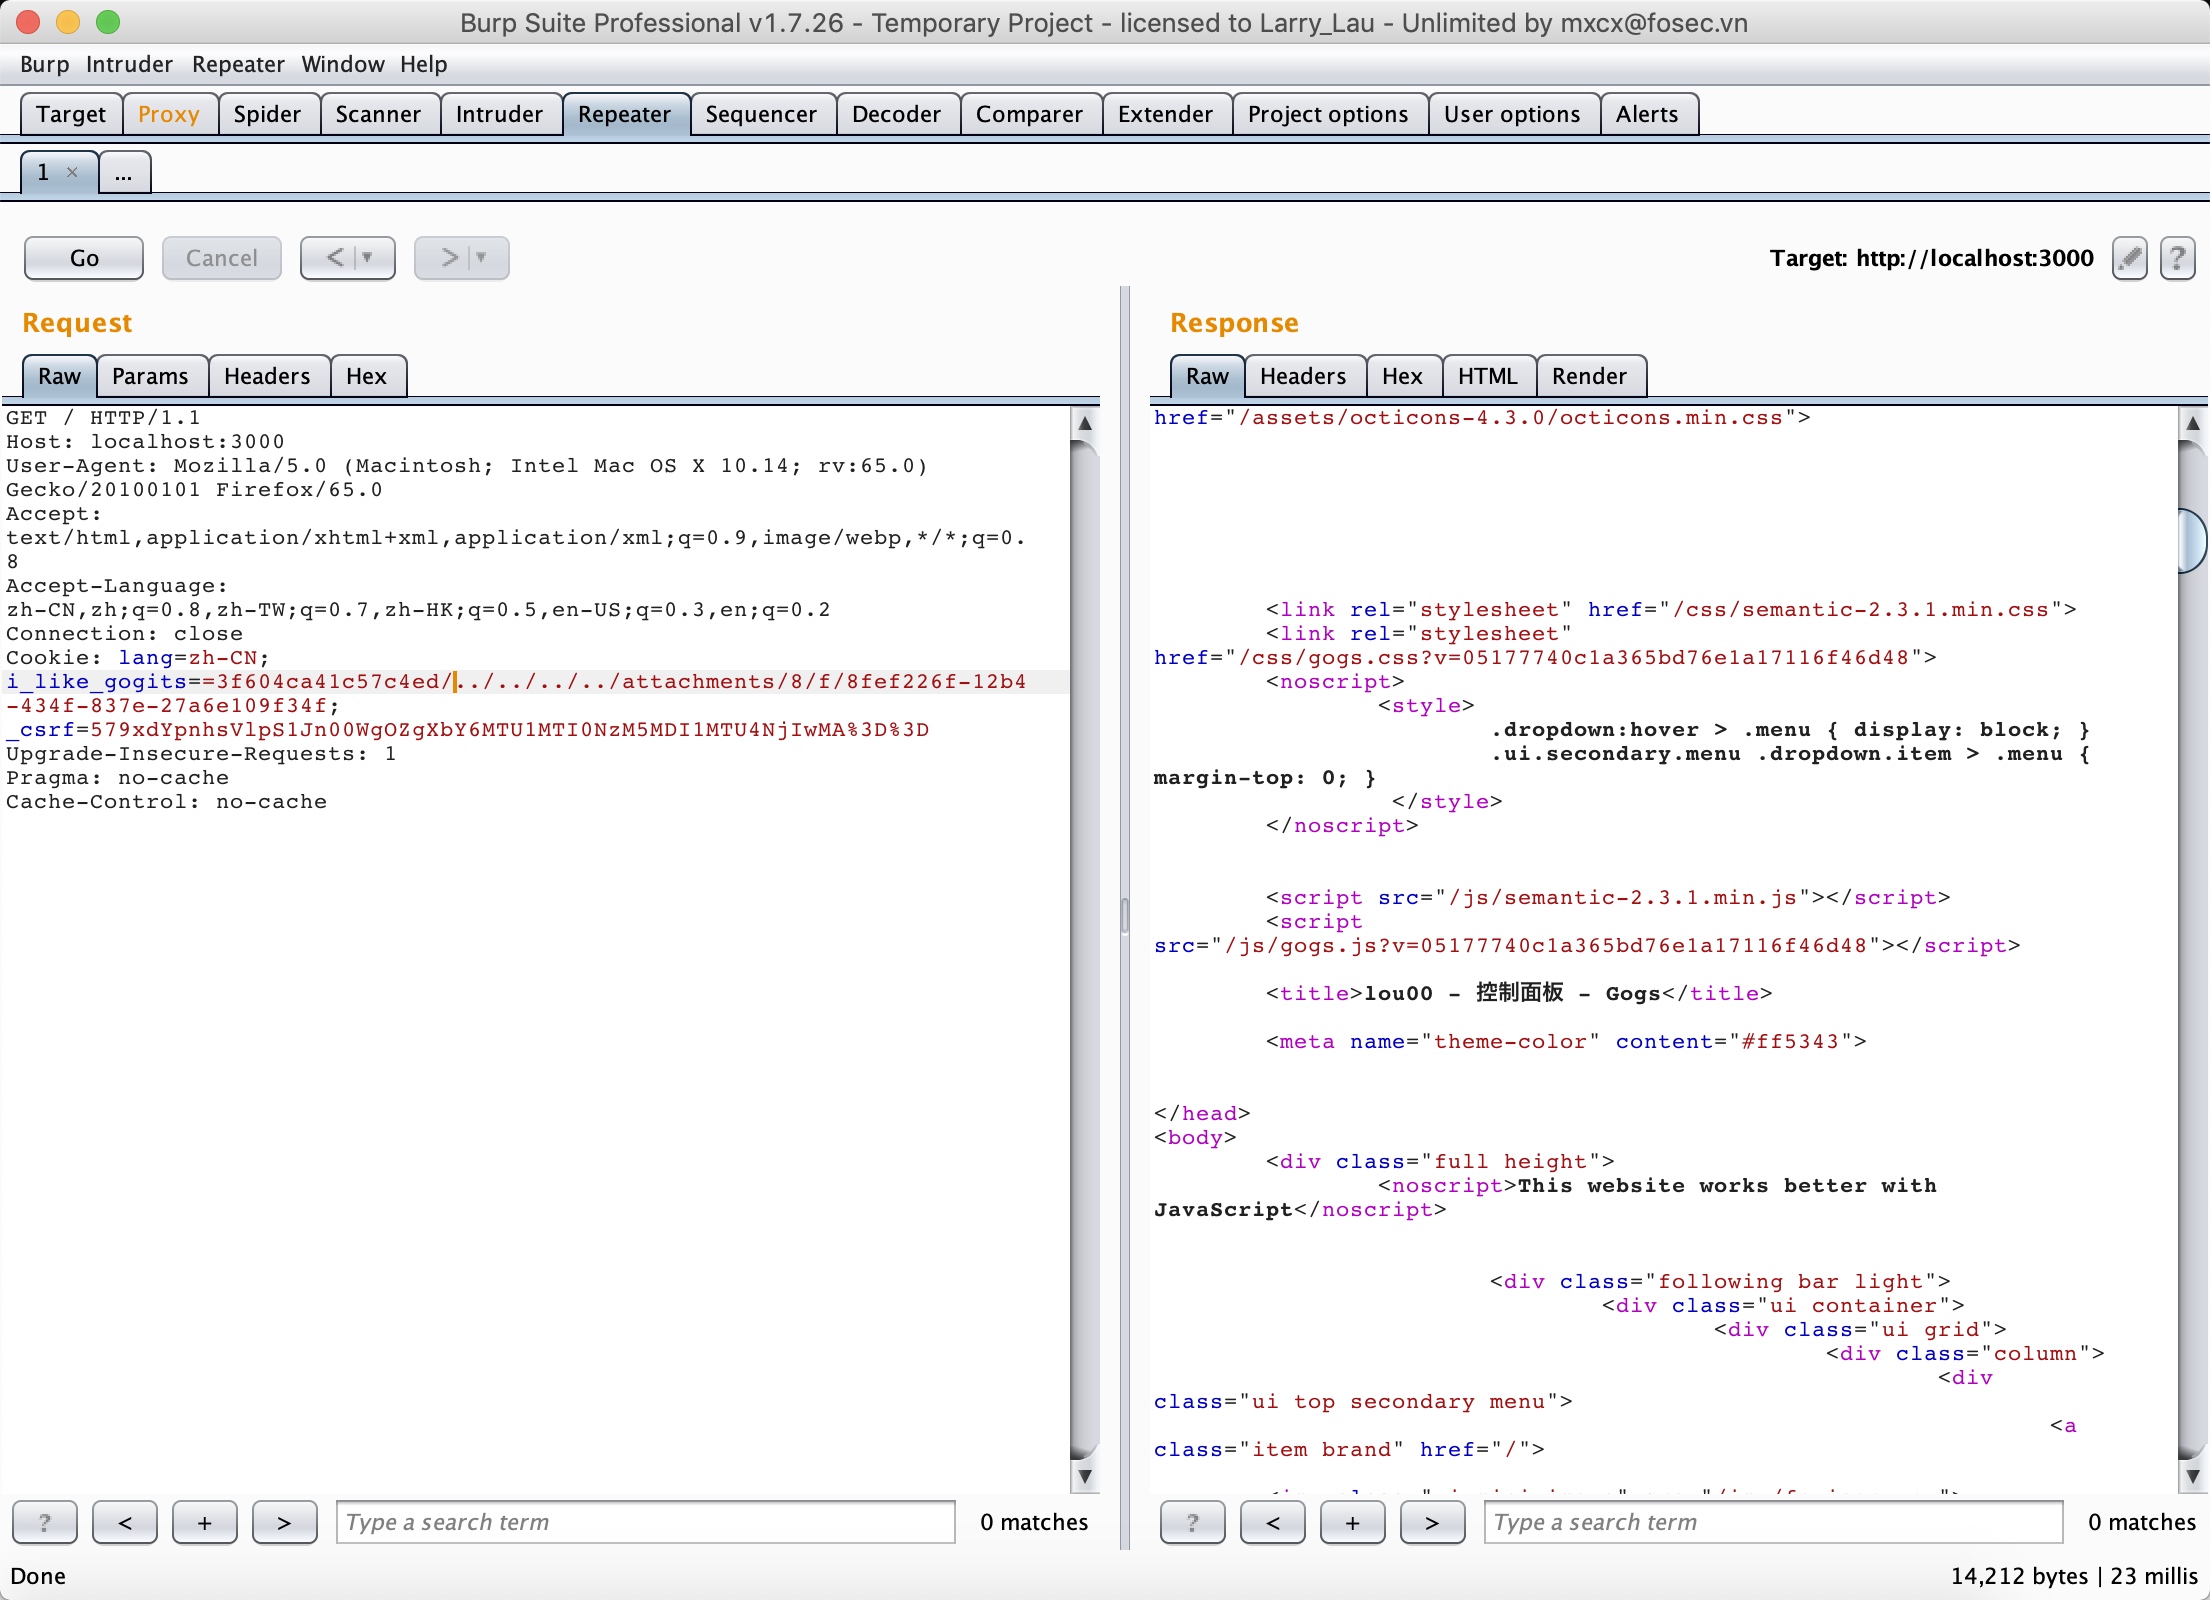The image size is (2210, 1600).
Task: Select response Hex view tab
Action: [1402, 376]
